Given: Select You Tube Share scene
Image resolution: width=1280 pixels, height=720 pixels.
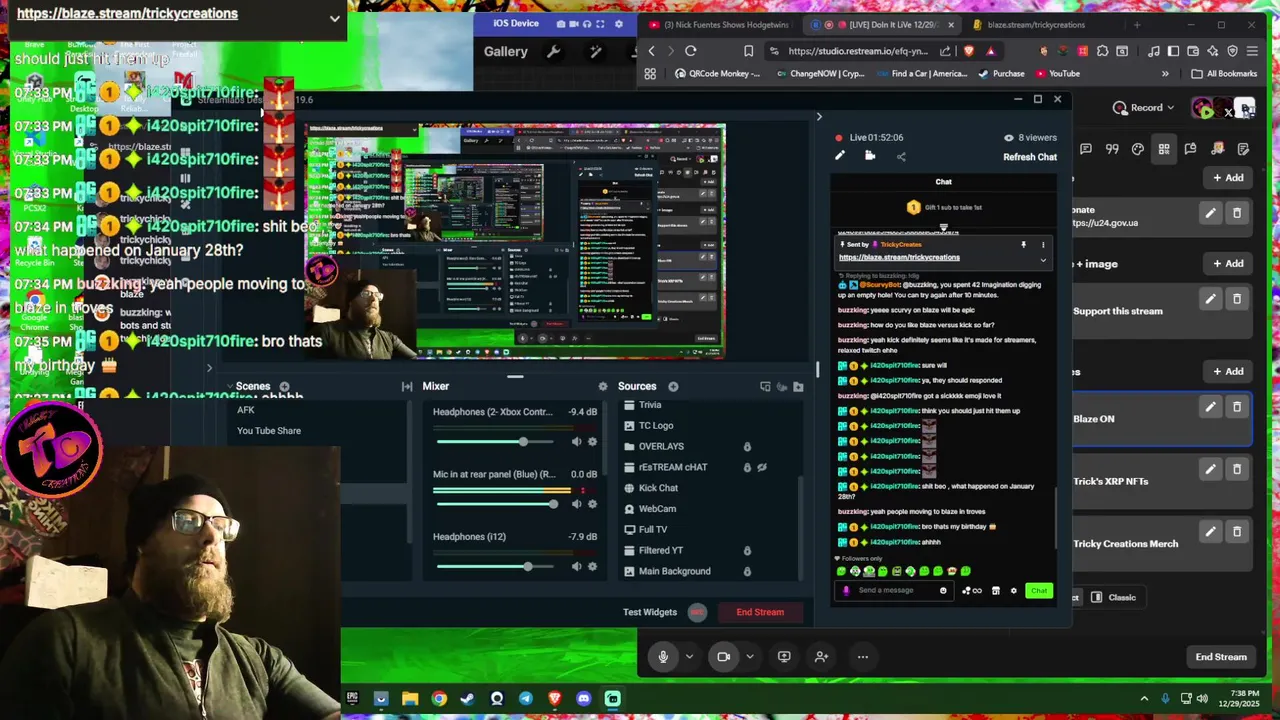Looking at the screenshot, I should tap(269, 431).
